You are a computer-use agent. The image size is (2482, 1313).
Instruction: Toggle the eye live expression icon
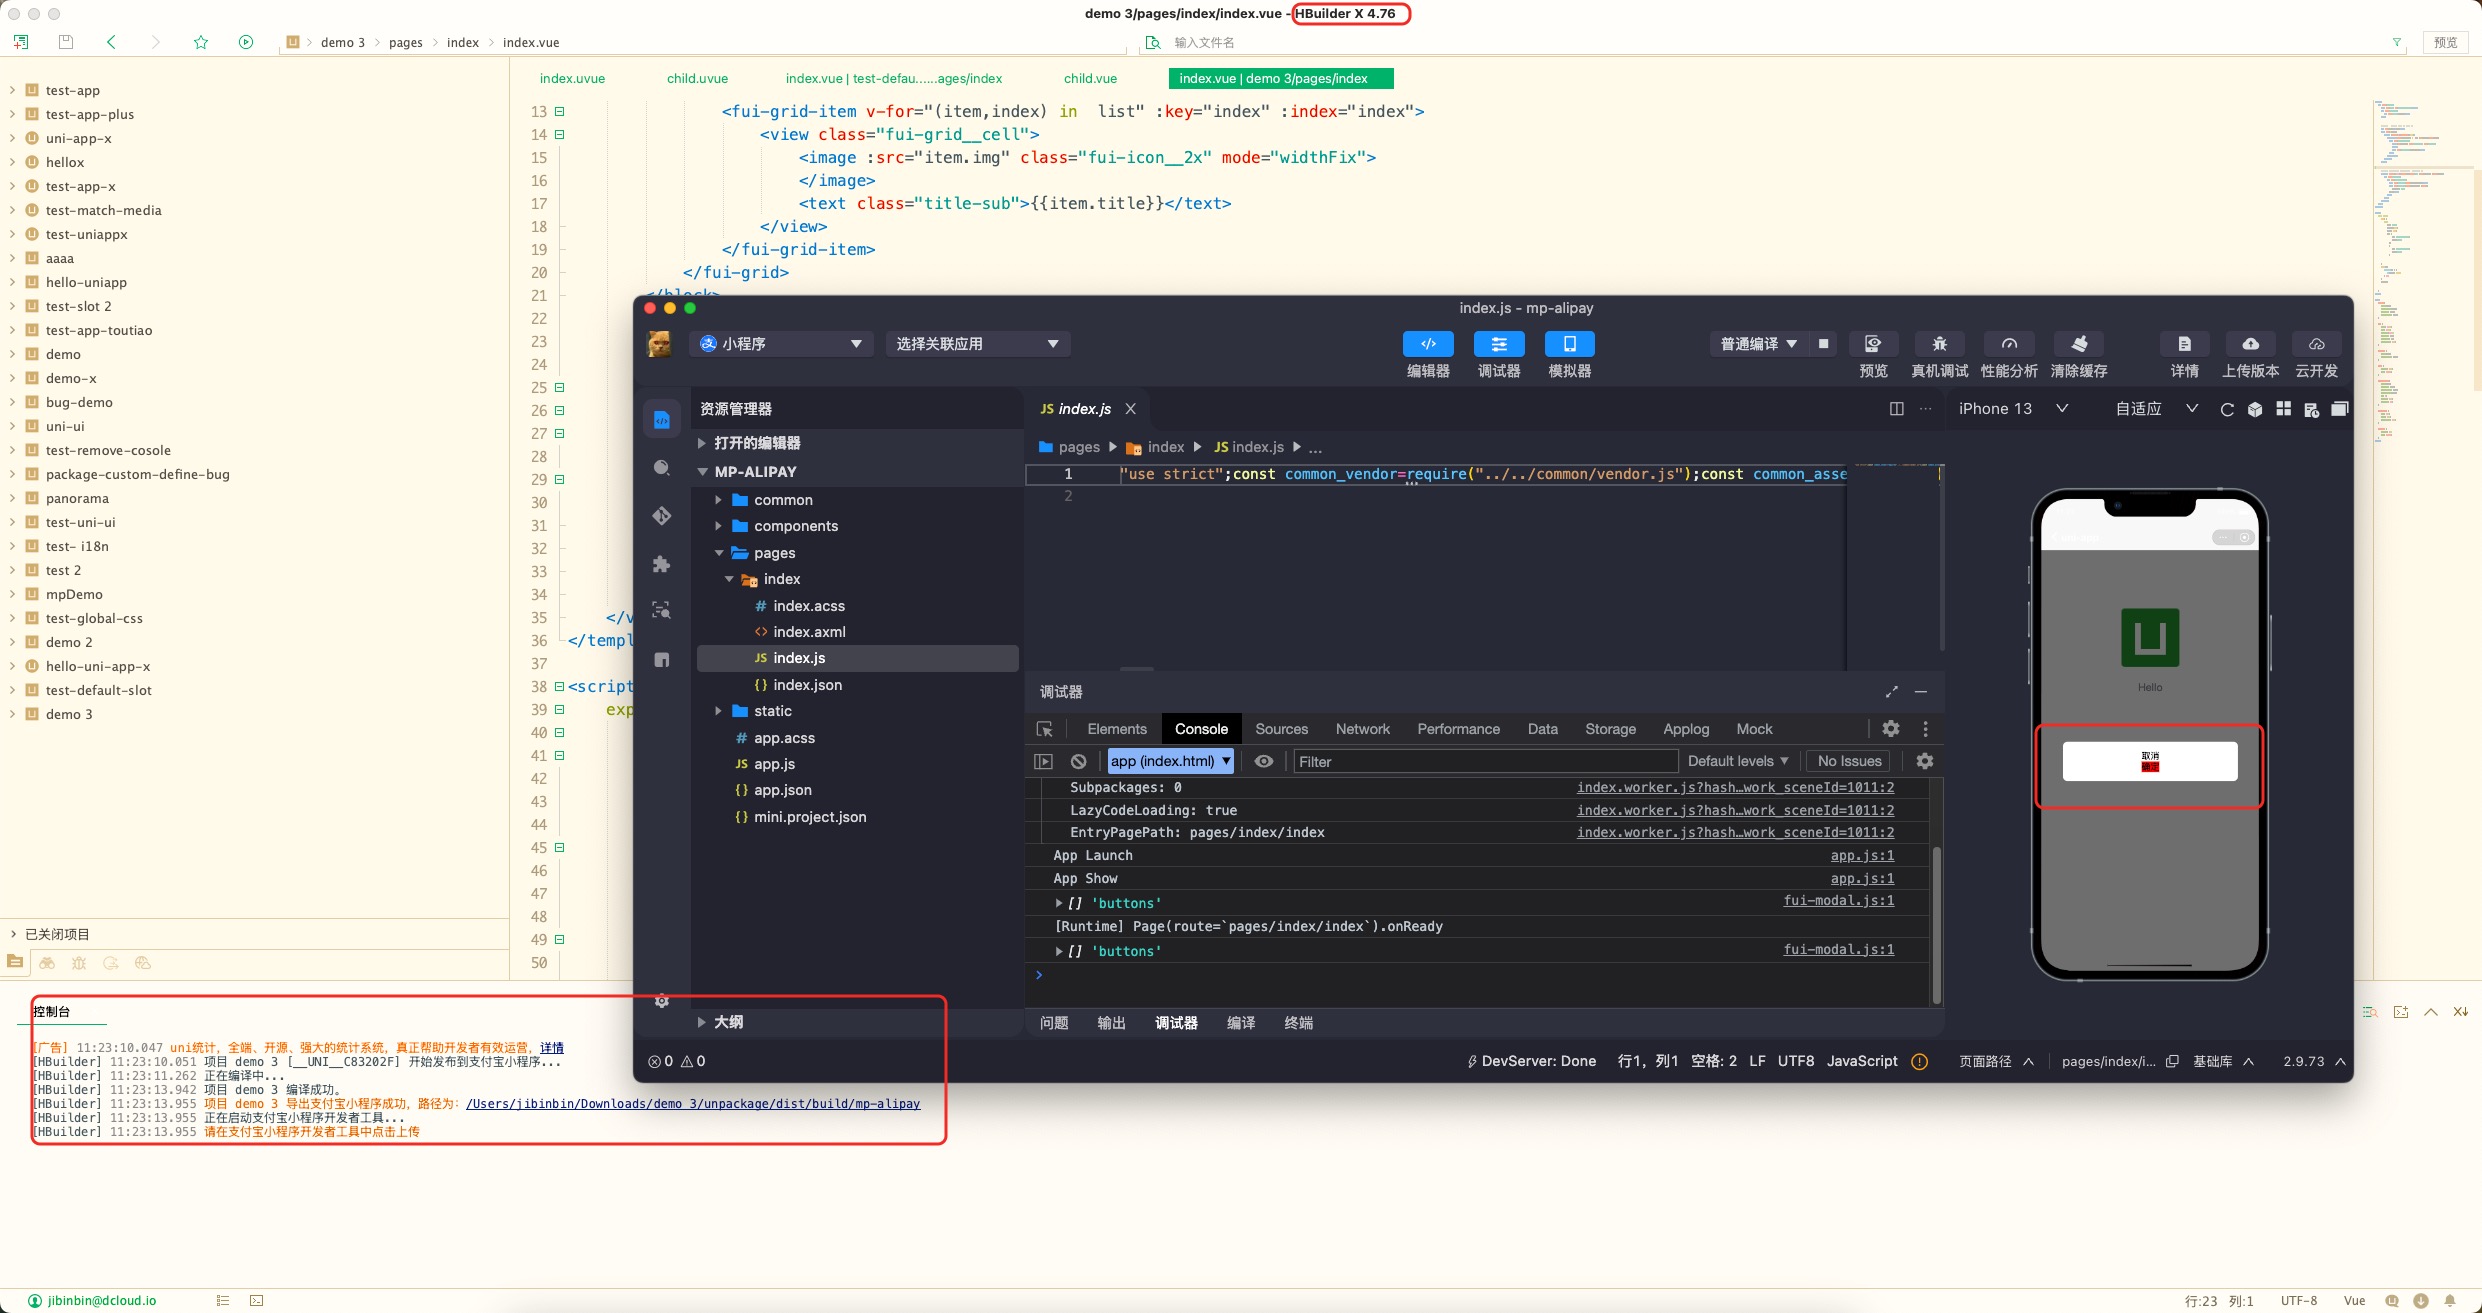point(1264,761)
